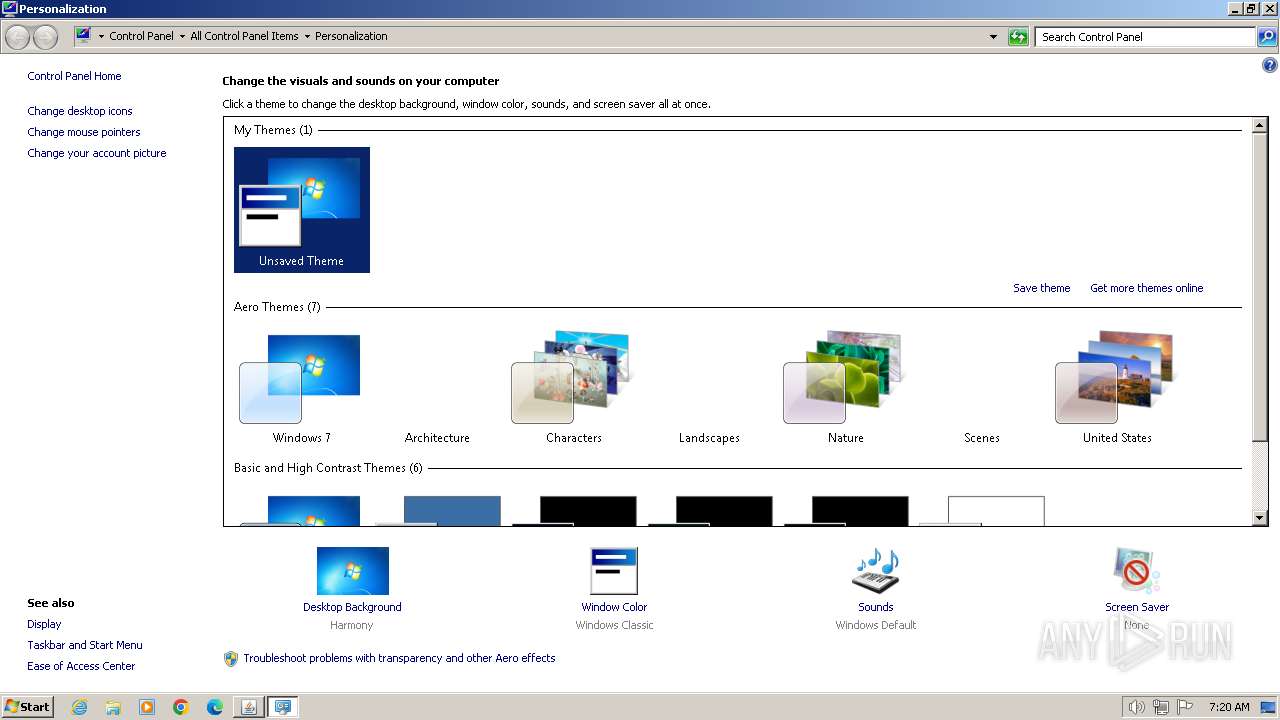Open Change your account picture link
Image resolution: width=1280 pixels, height=720 pixels.
(97, 153)
